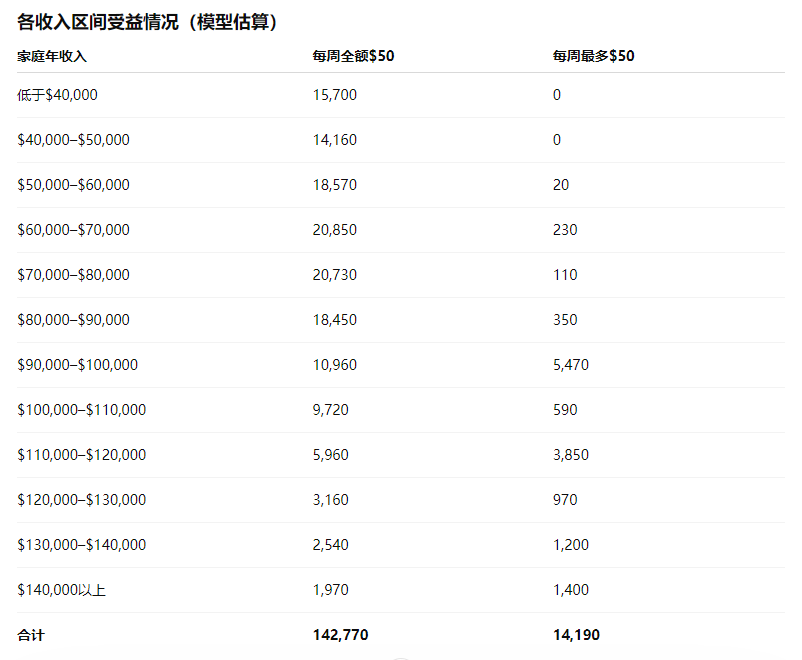Screen dimensions: 802x660
Task: Select the 3,850 value
Action: coord(570,455)
